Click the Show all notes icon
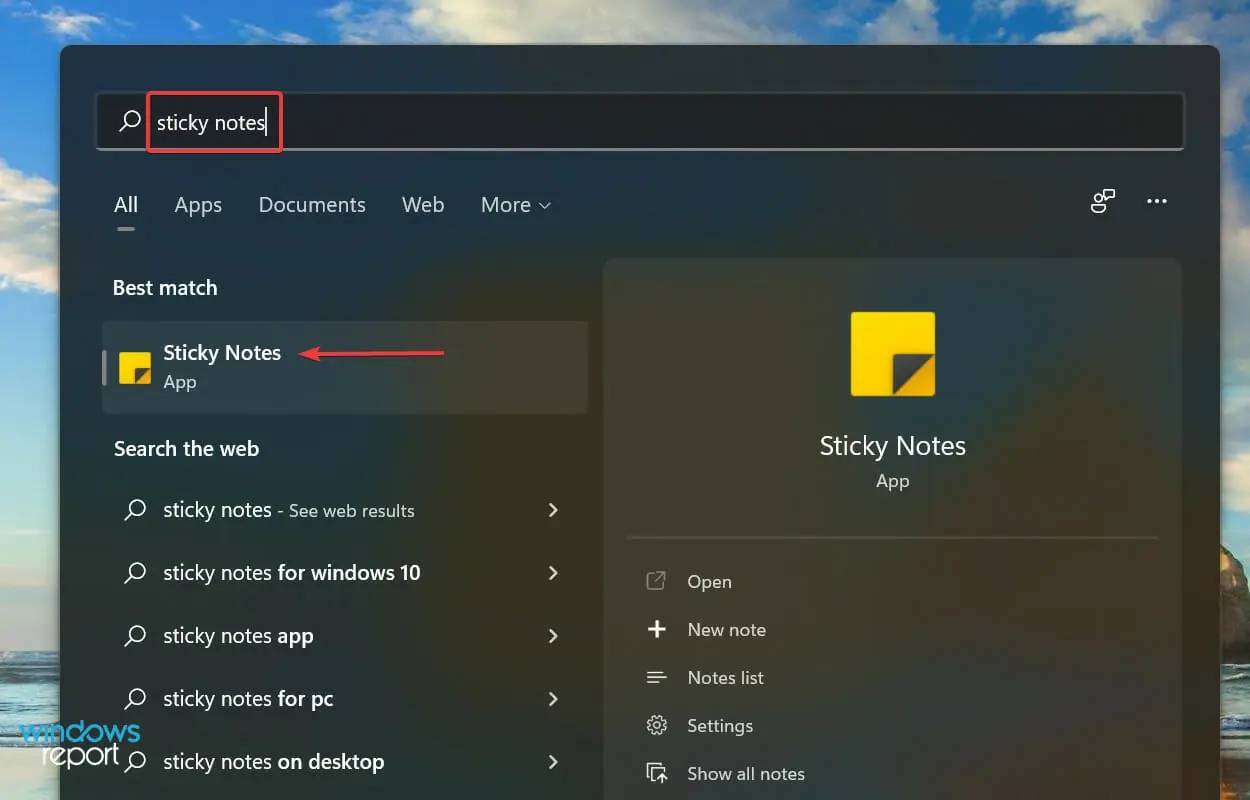Image resolution: width=1250 pixels, height=800 pixels. click(x=657, y=774)
